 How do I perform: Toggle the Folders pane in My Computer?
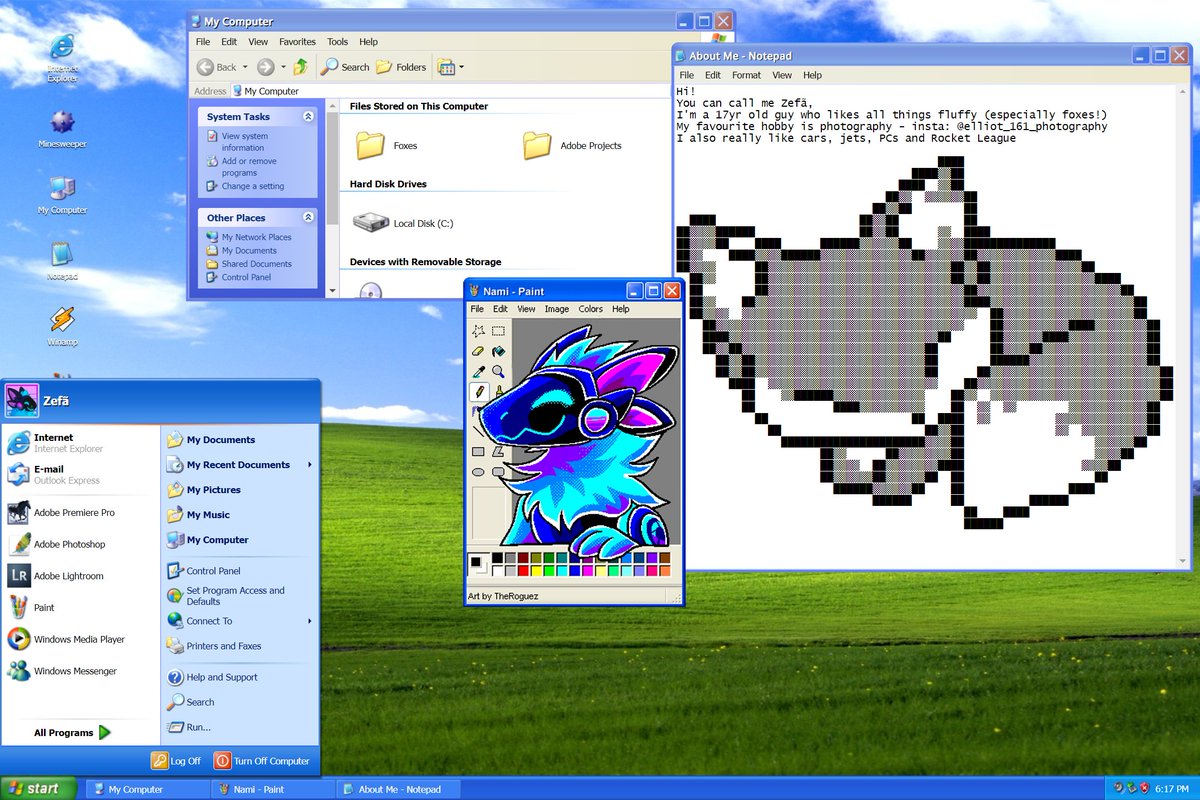coord(401,67)
